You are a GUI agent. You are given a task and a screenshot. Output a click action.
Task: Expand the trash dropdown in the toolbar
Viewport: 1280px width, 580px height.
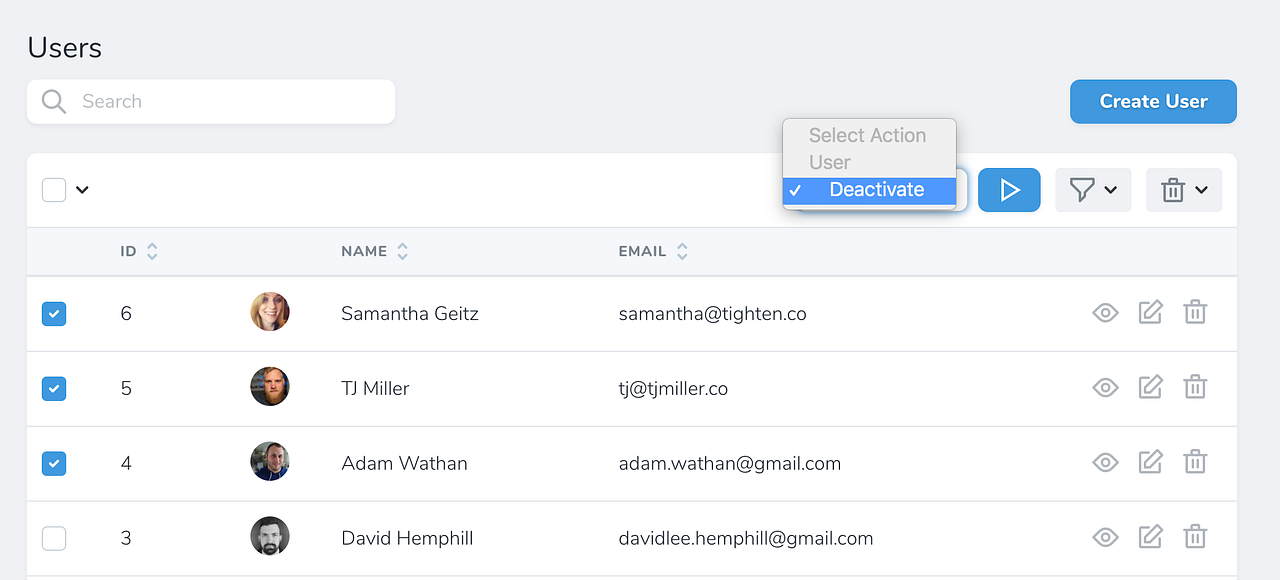(x=1184, y=189)
